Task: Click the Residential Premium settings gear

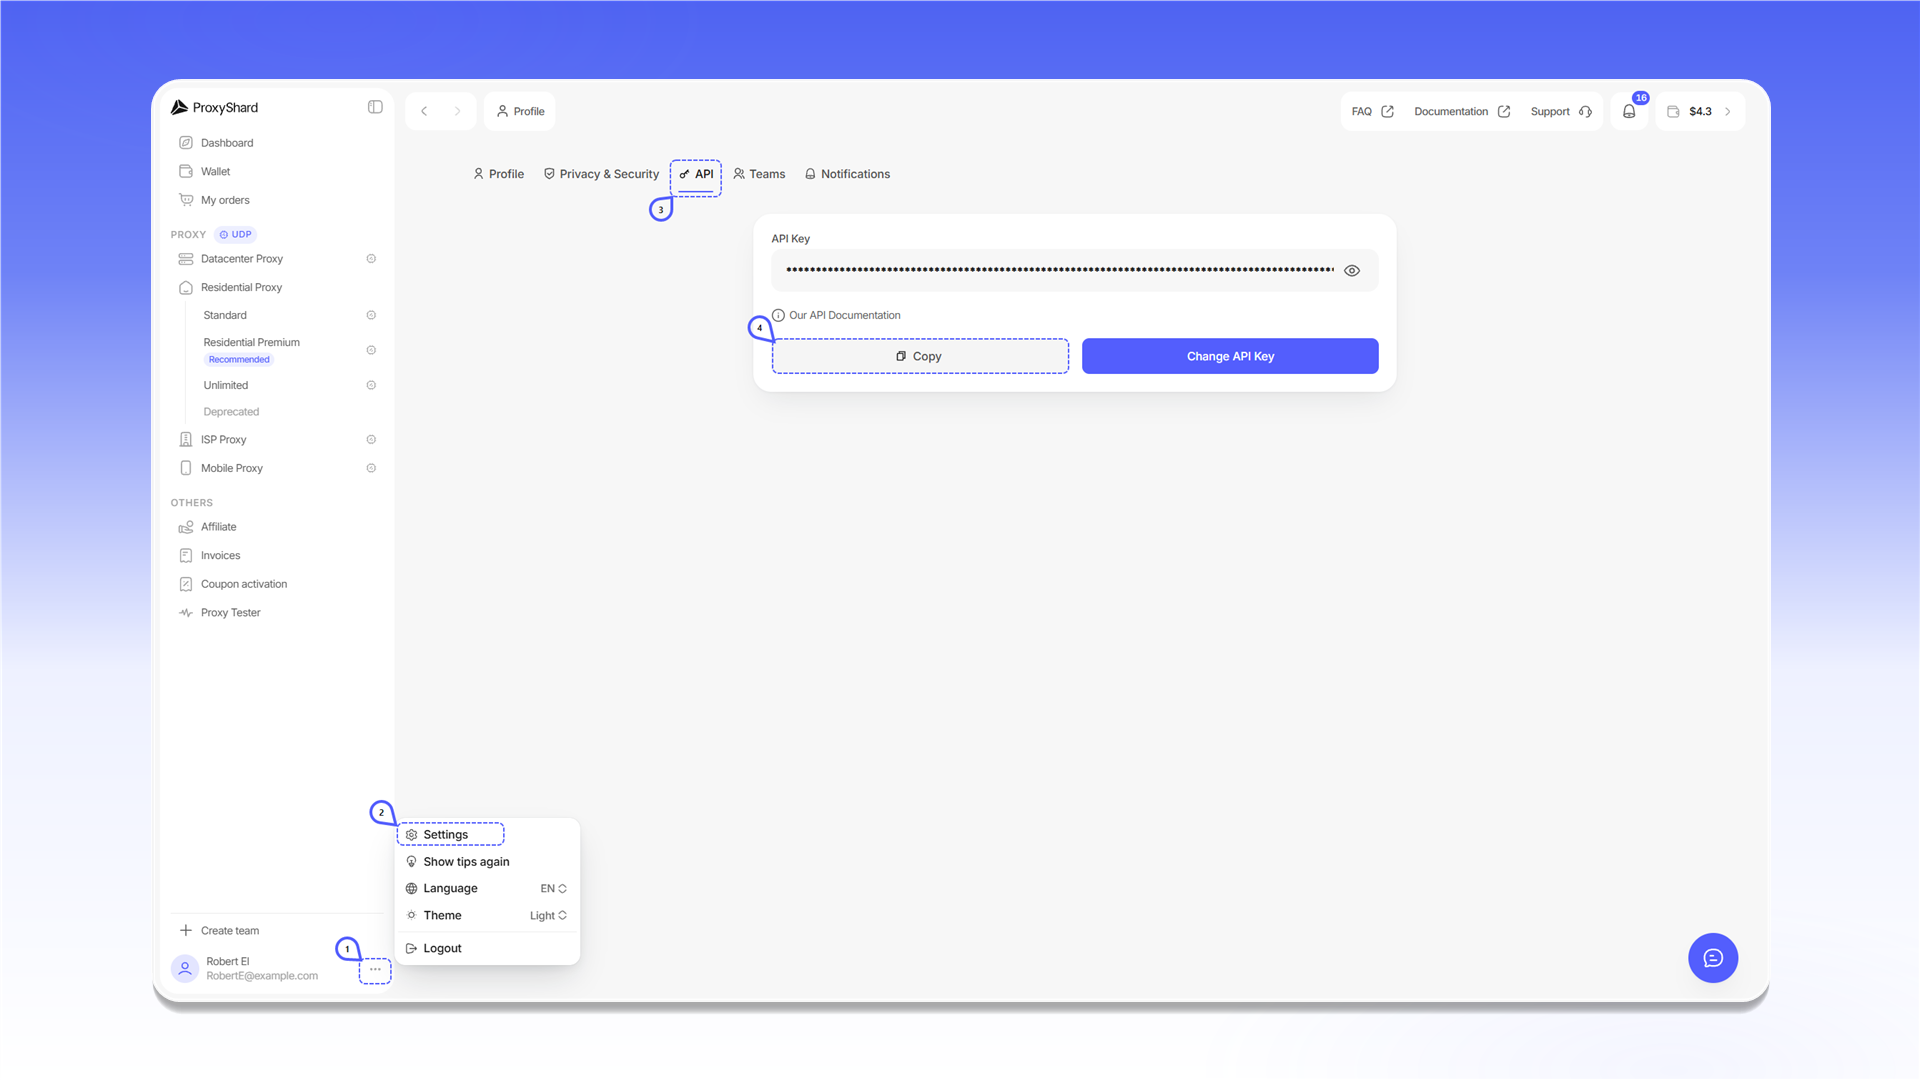Action: (x=371, y=350)
